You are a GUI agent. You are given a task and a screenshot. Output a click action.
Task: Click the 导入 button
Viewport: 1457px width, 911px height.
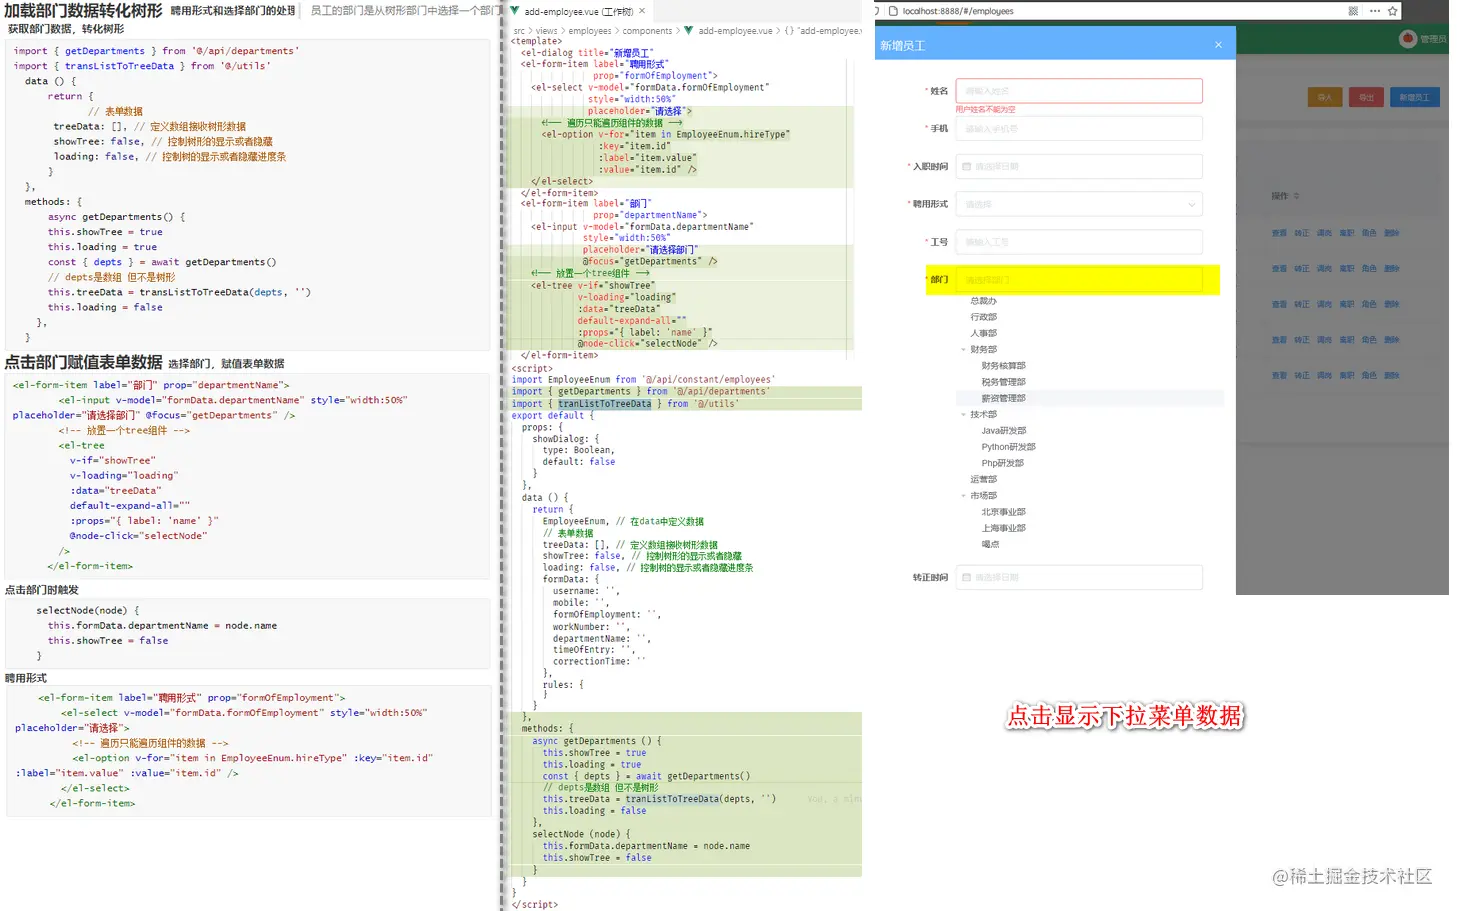pyautogui.click(x=1325, y=97)
